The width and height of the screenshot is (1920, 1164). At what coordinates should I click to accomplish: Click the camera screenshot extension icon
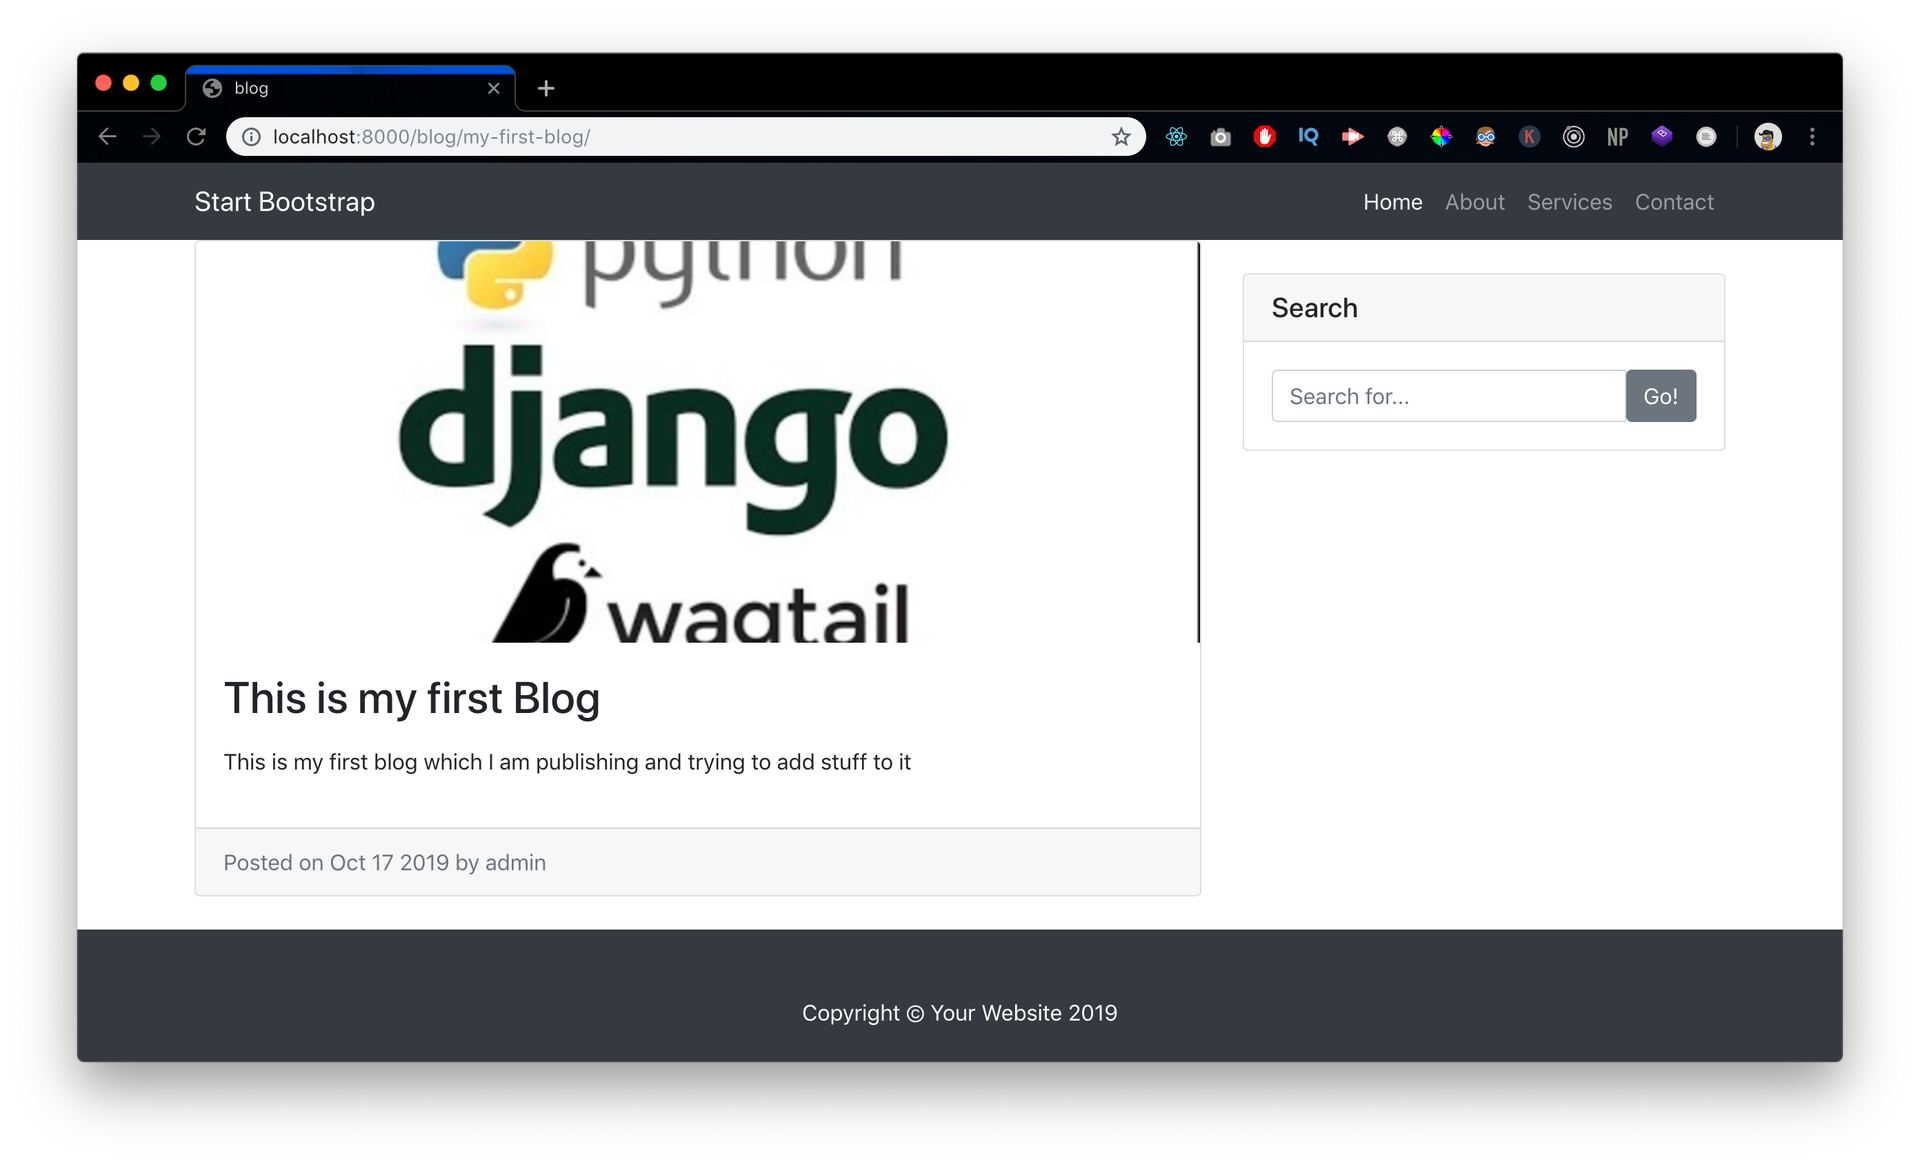coord(1221,136)
